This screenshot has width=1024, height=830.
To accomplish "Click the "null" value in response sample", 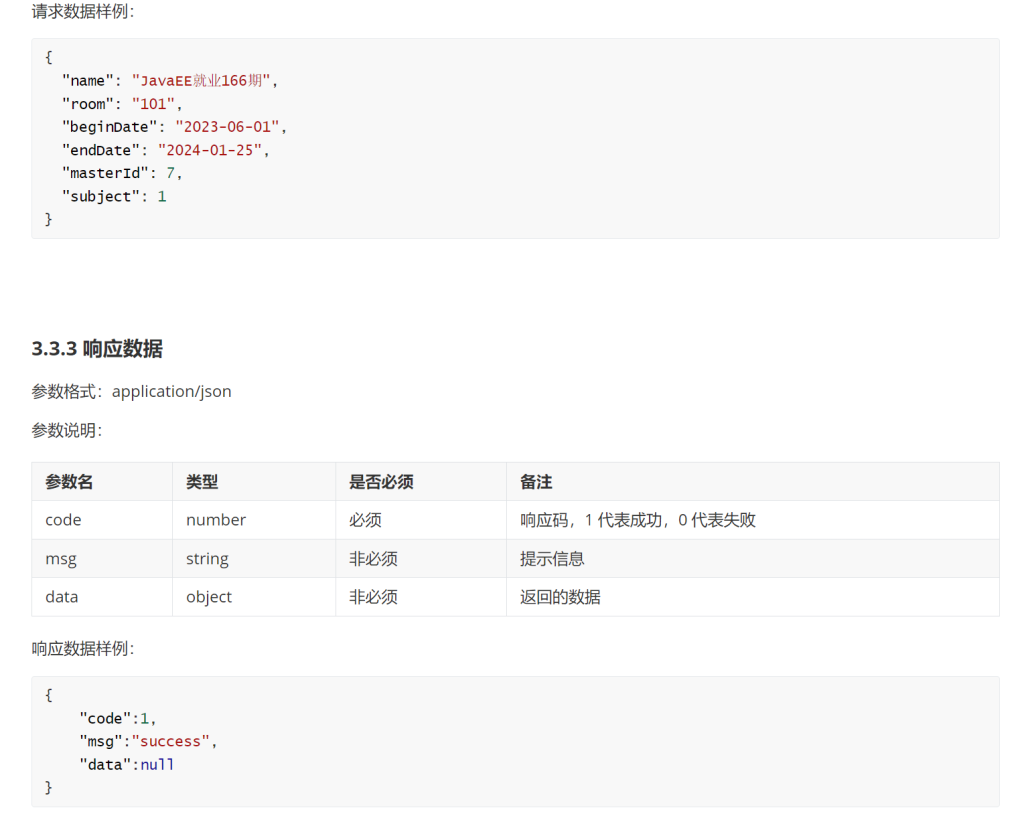I will click(157, 764).
